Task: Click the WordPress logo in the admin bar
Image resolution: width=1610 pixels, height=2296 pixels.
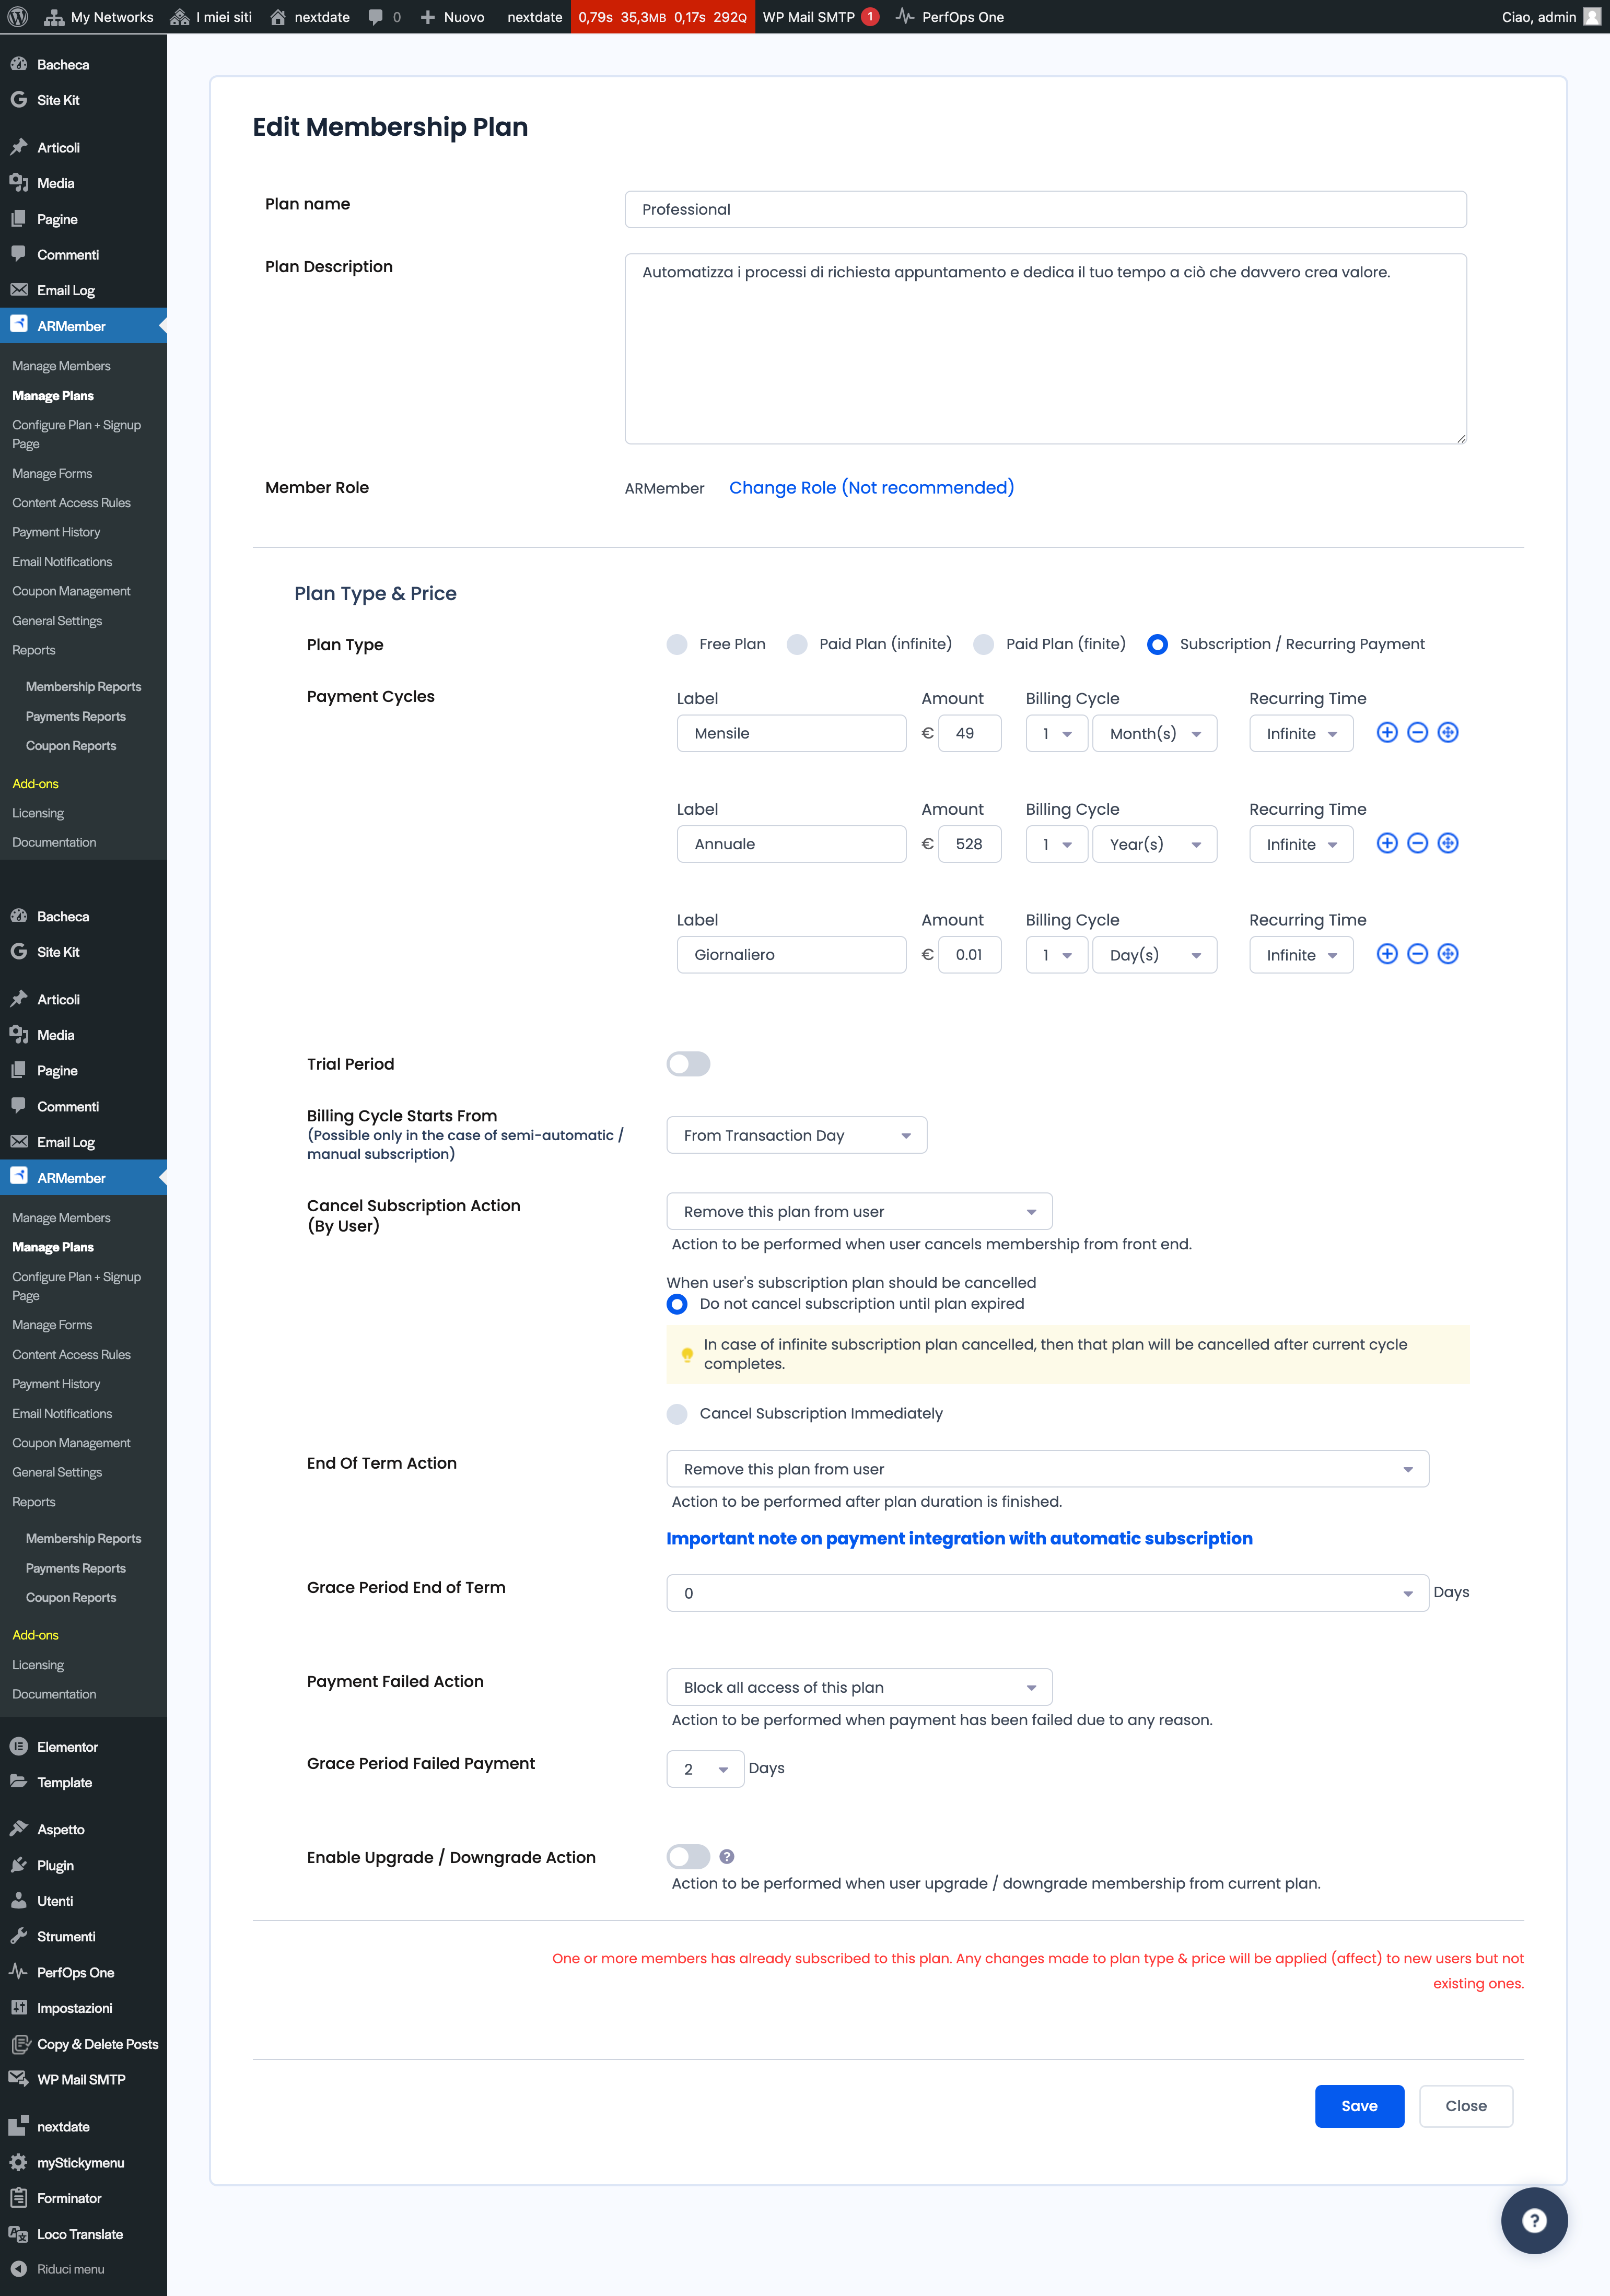Action: pos(17,17)
